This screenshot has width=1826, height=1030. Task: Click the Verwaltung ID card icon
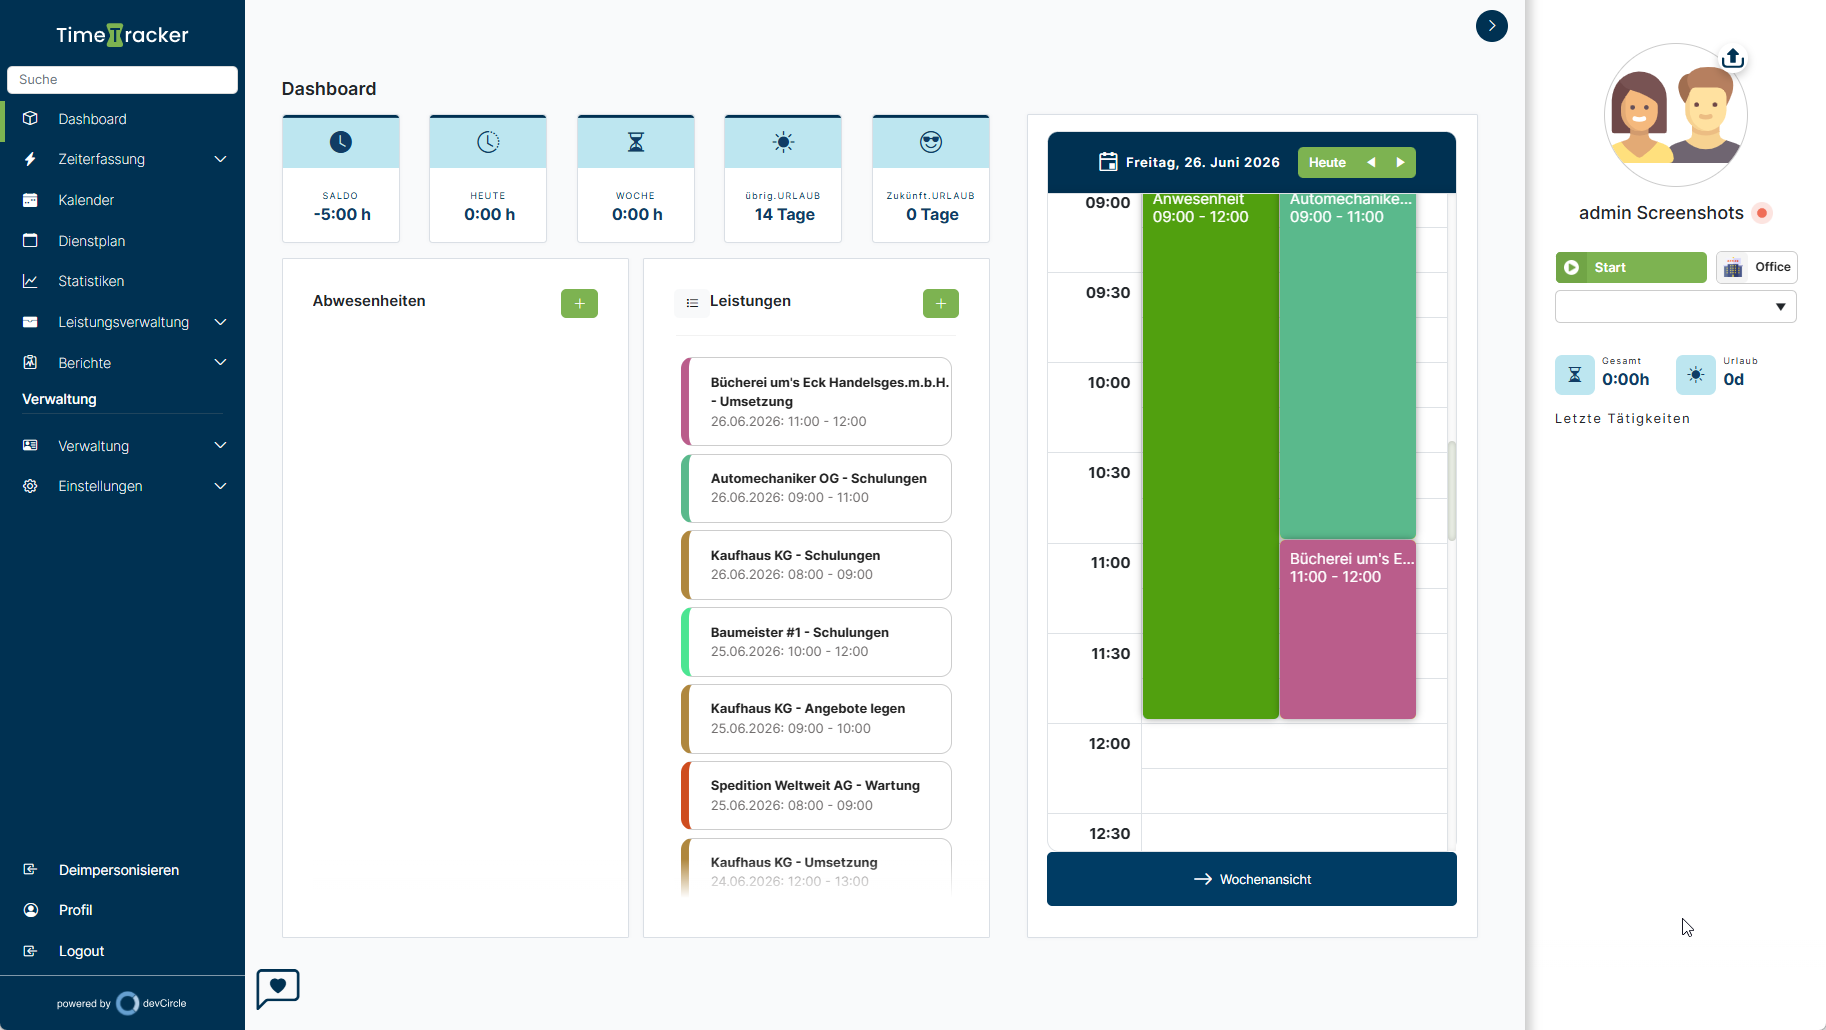click(30, 445)
